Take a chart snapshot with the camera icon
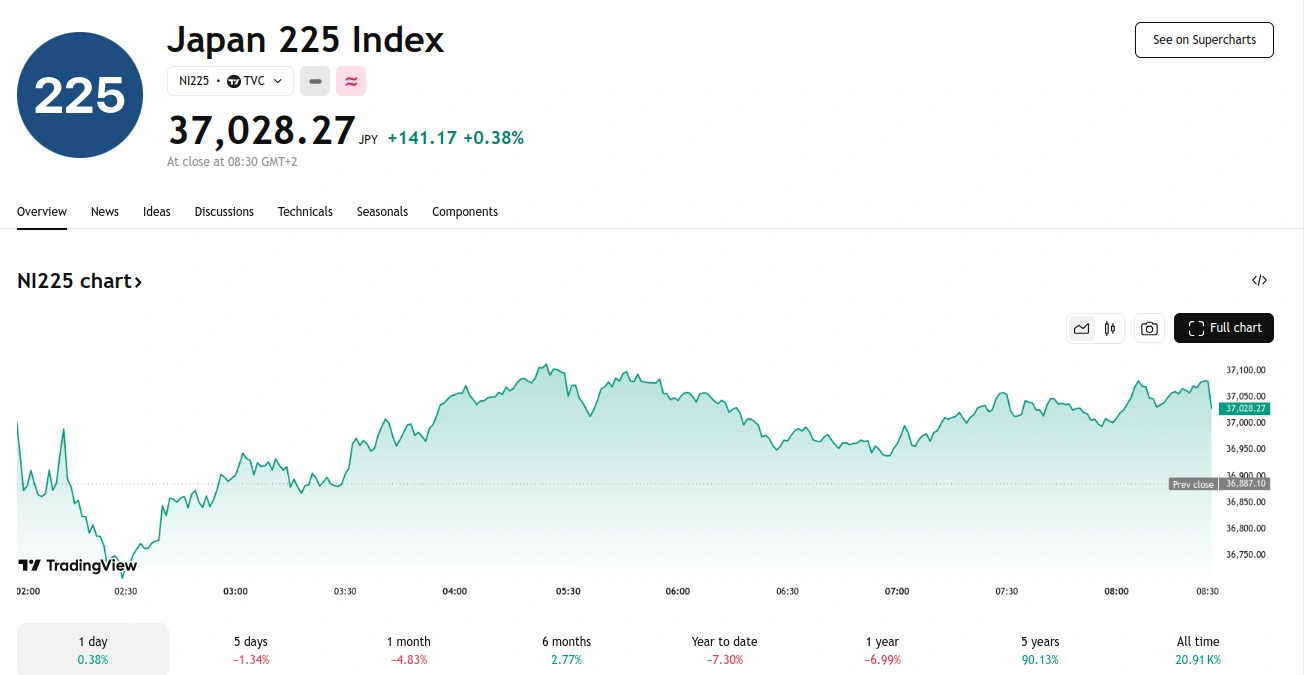 pyautogui.click(x=1149, y=327)
